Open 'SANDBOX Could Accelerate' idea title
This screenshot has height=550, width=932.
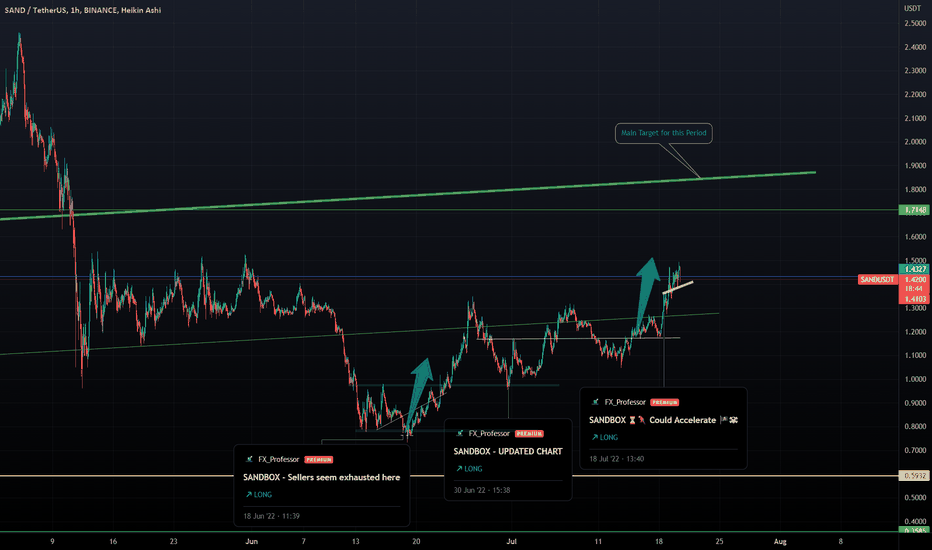point(663,420)
